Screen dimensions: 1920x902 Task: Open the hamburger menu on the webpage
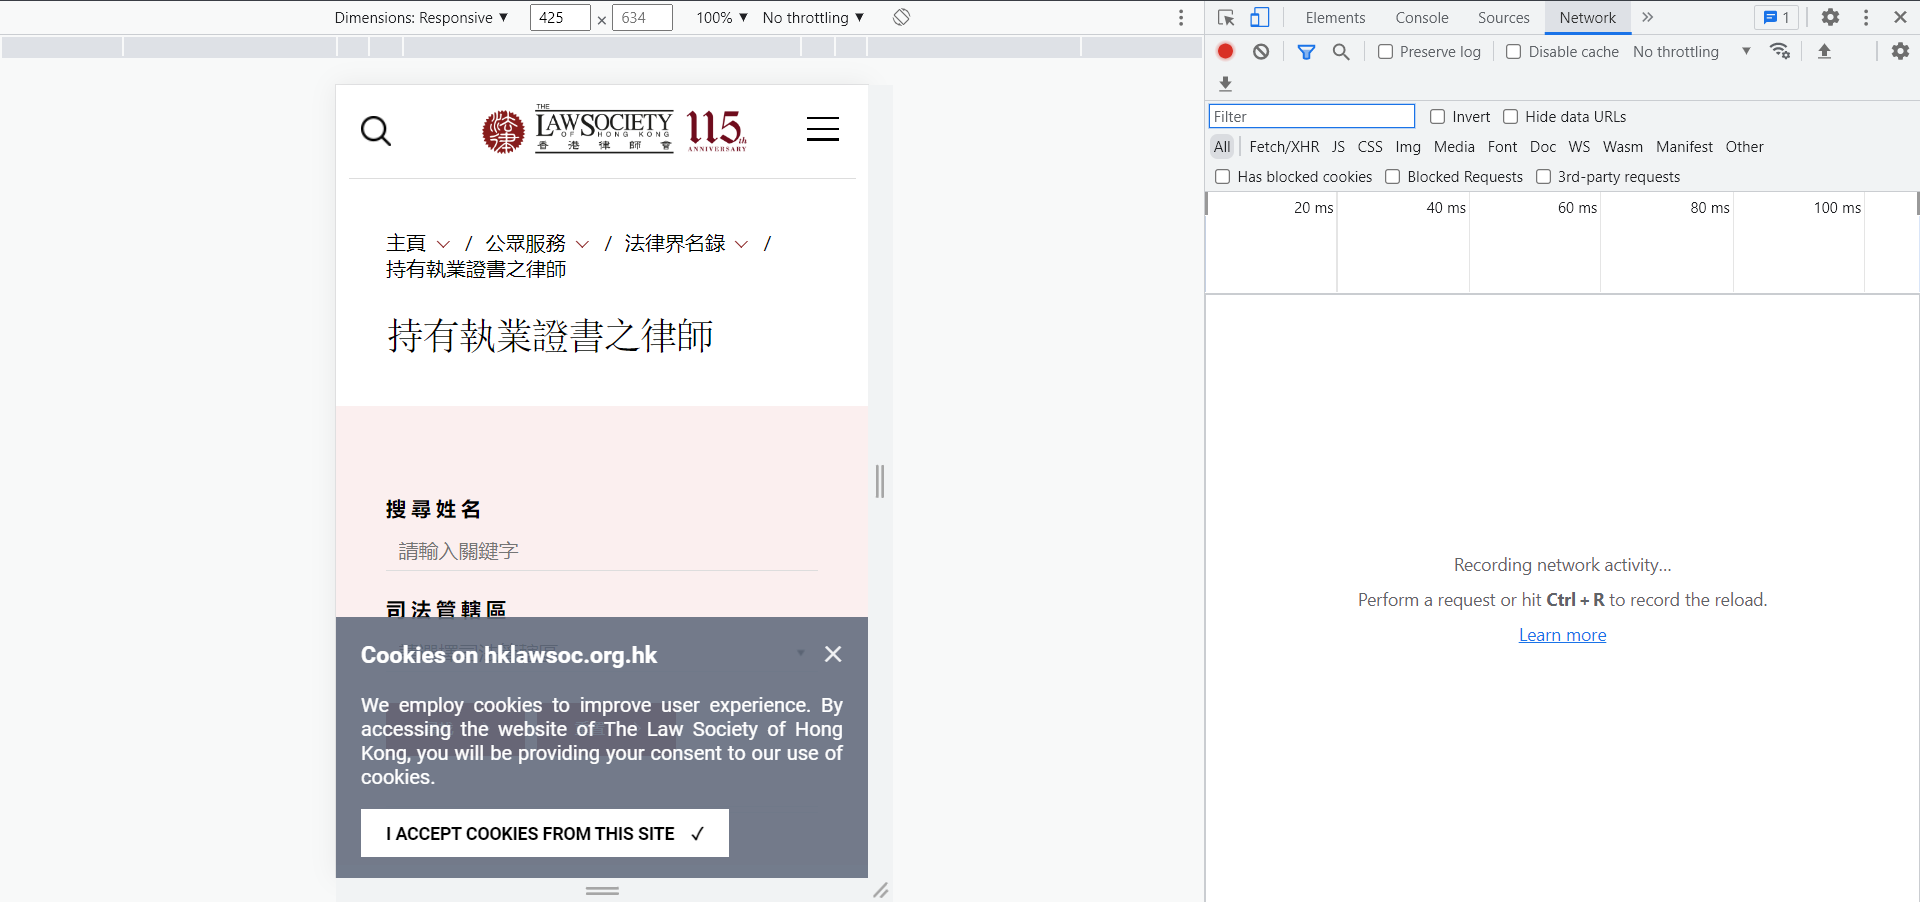coord(823,129)
